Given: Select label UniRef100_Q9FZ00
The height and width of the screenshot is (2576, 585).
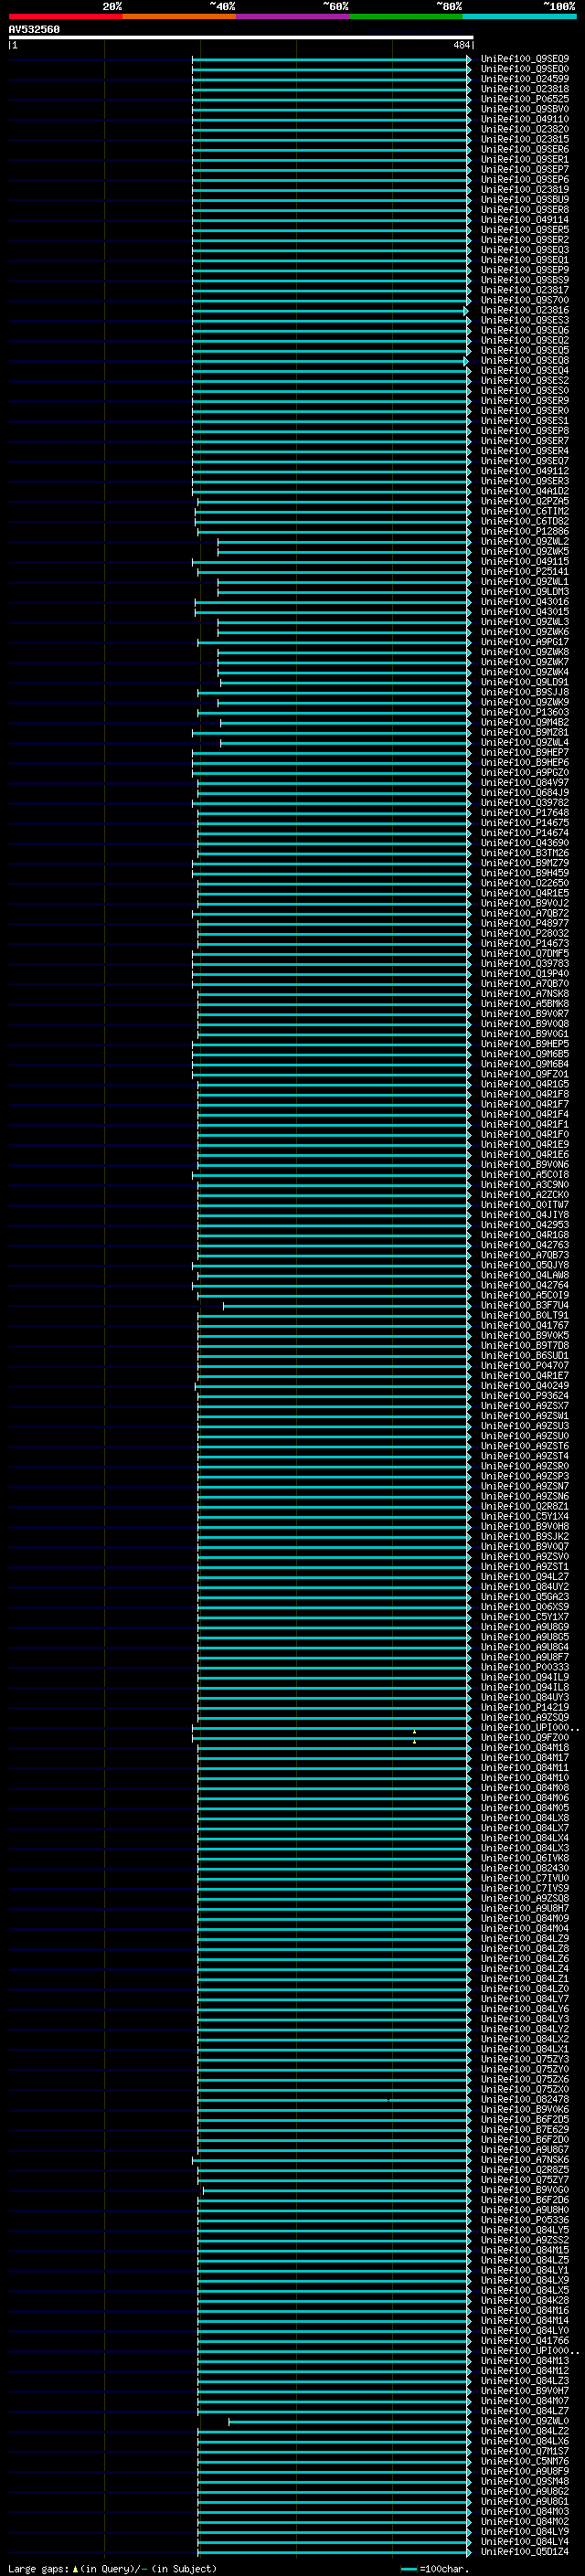Looking at the screenshot, I should (525, 1738).
